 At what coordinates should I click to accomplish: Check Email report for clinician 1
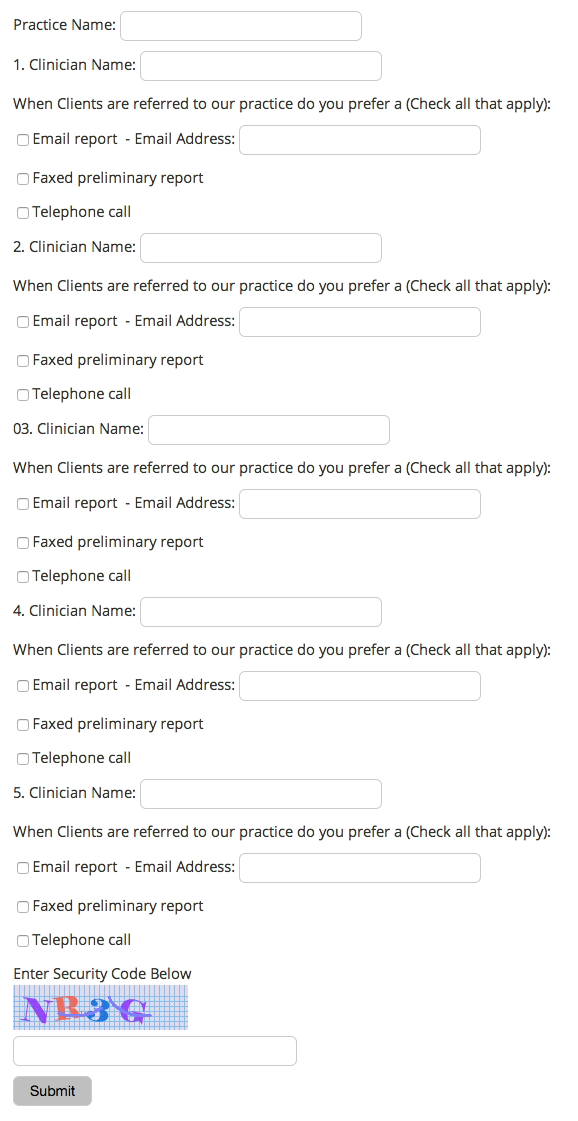pyautogui.click(x=23, y=140)
